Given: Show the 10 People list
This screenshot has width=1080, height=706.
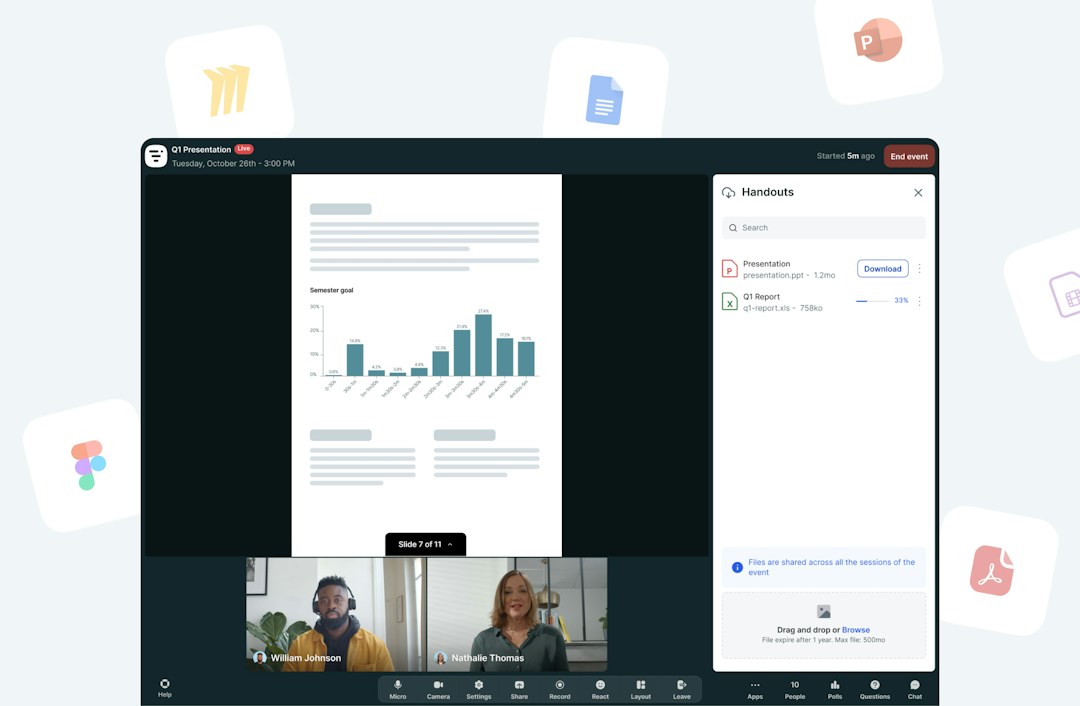Looking at the screenshot, I should 795,689.
